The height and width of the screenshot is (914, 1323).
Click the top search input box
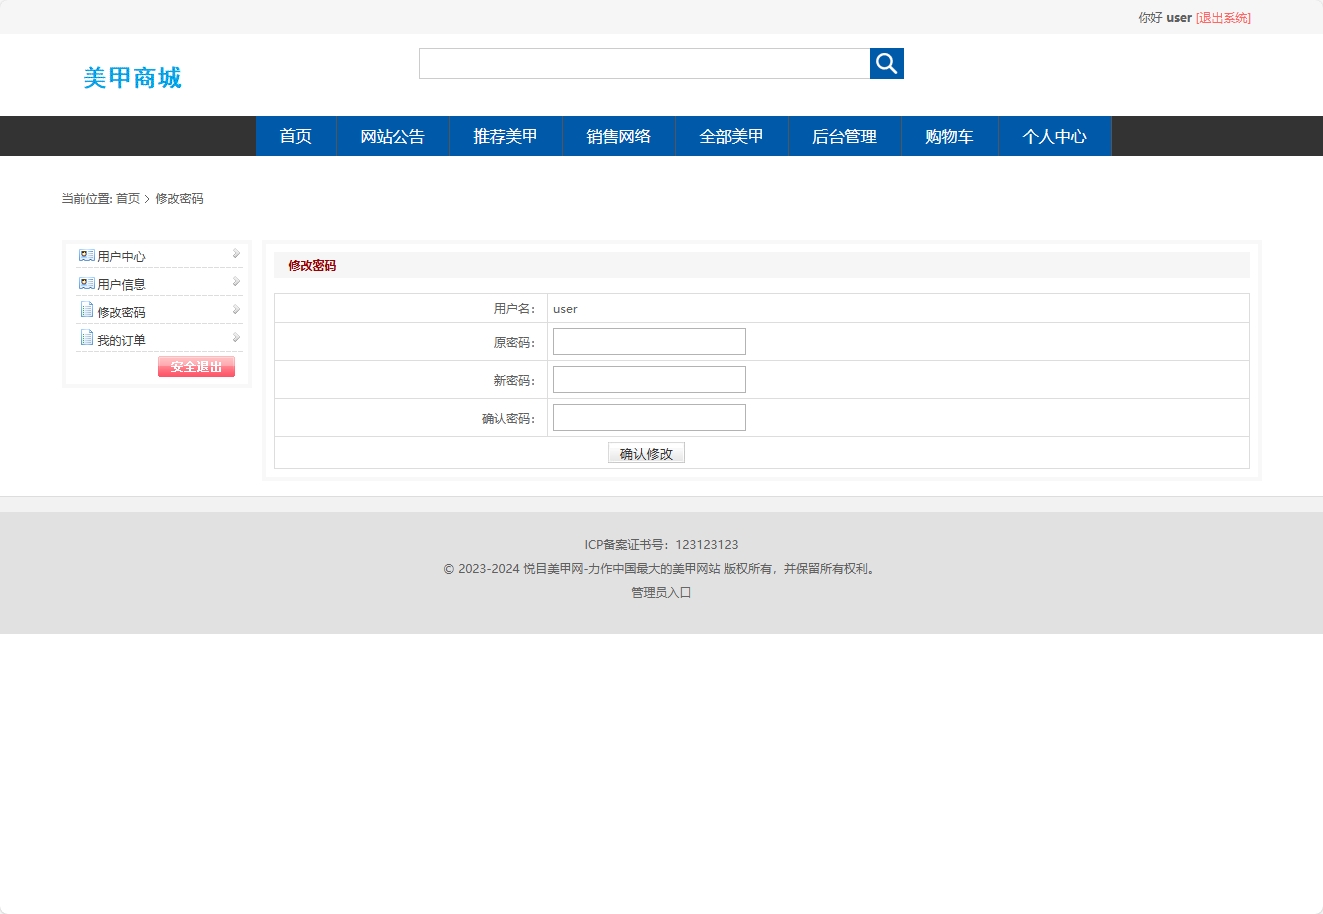(x=644, y=63)
